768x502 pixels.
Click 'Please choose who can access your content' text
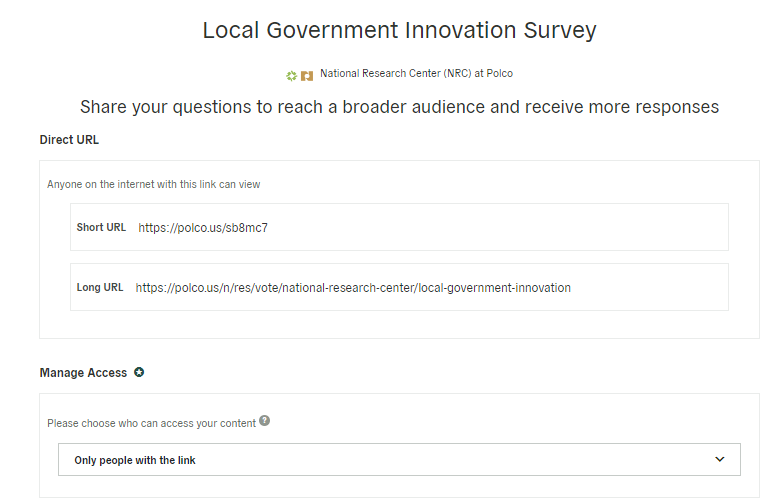[151, 423]
